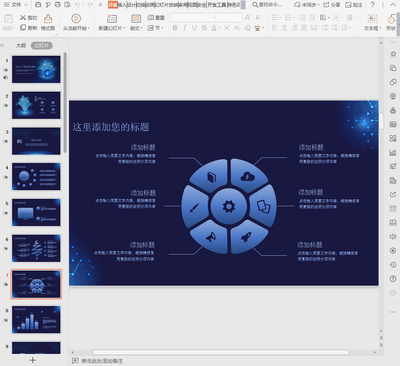Open the 开发工具 (Developer Tools) tab
Screen dimensions: 400x366
[x=217, y=5]
